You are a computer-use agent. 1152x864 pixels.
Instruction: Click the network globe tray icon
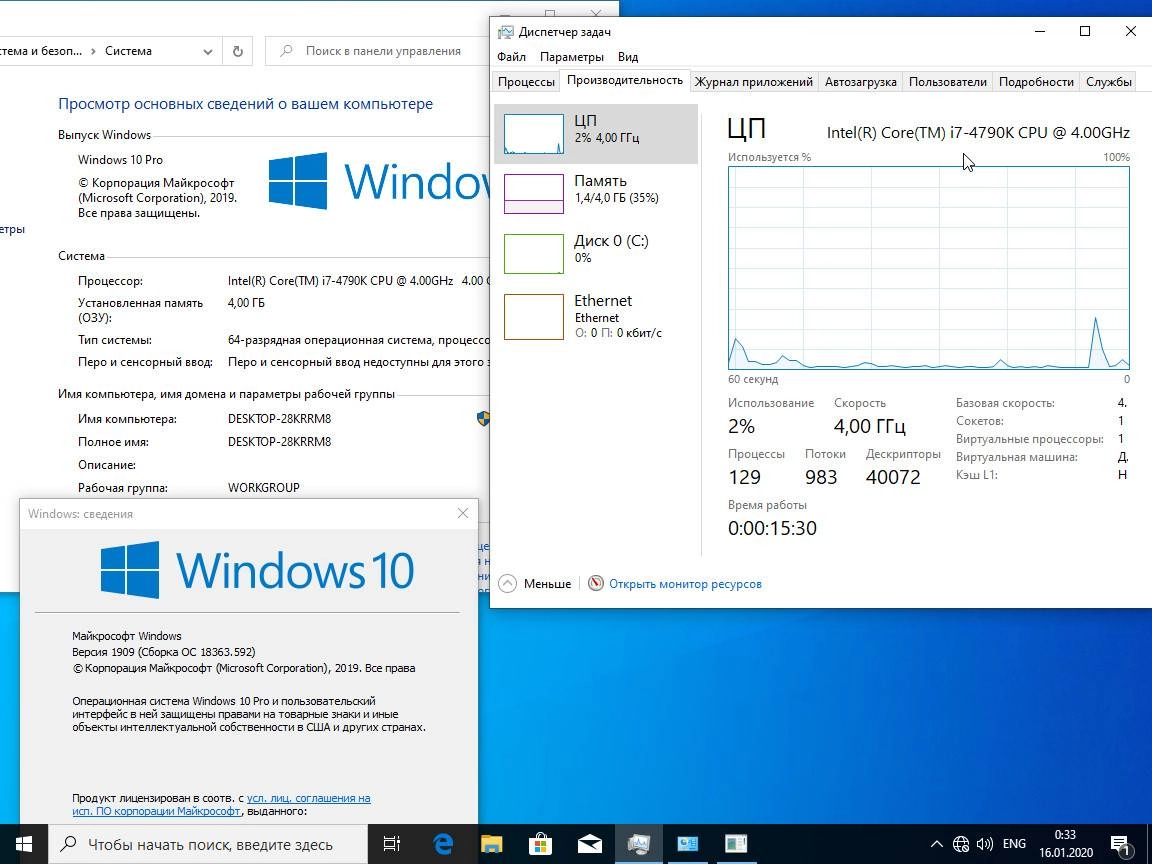click(x=960, y=844)
